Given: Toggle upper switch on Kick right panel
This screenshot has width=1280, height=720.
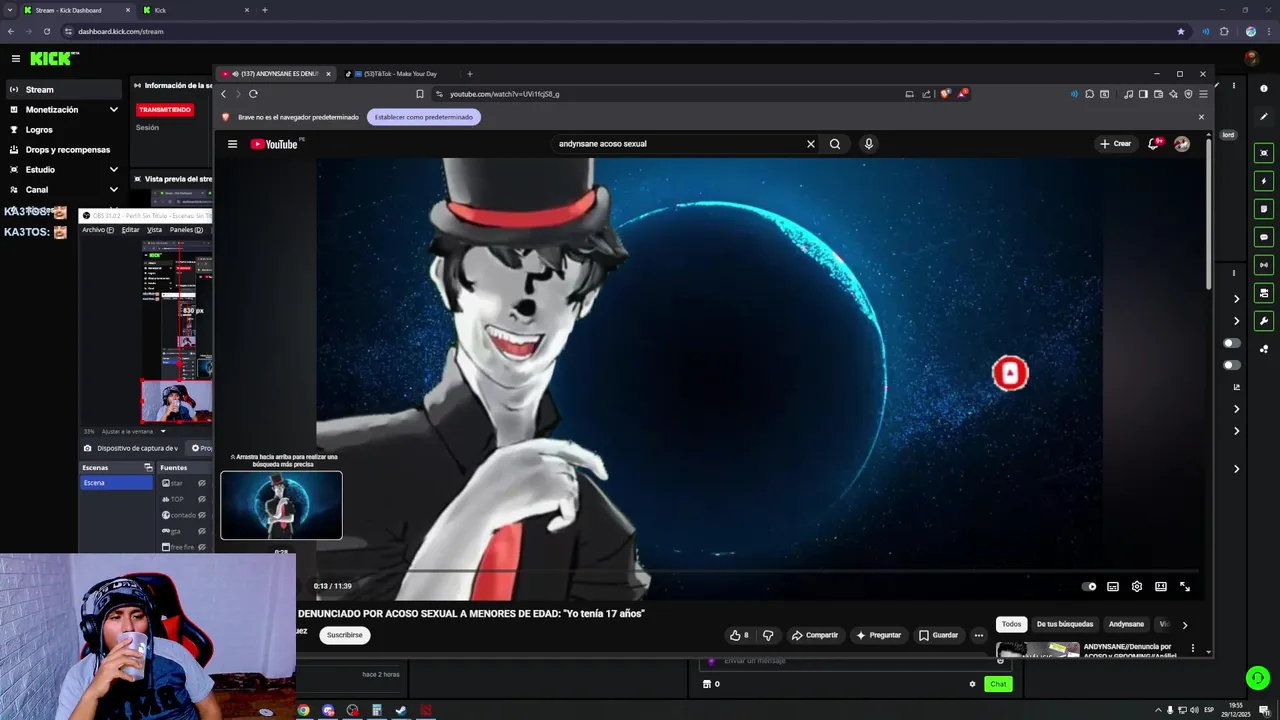Looking at the screenshot, I should [x=1232, y=343].
